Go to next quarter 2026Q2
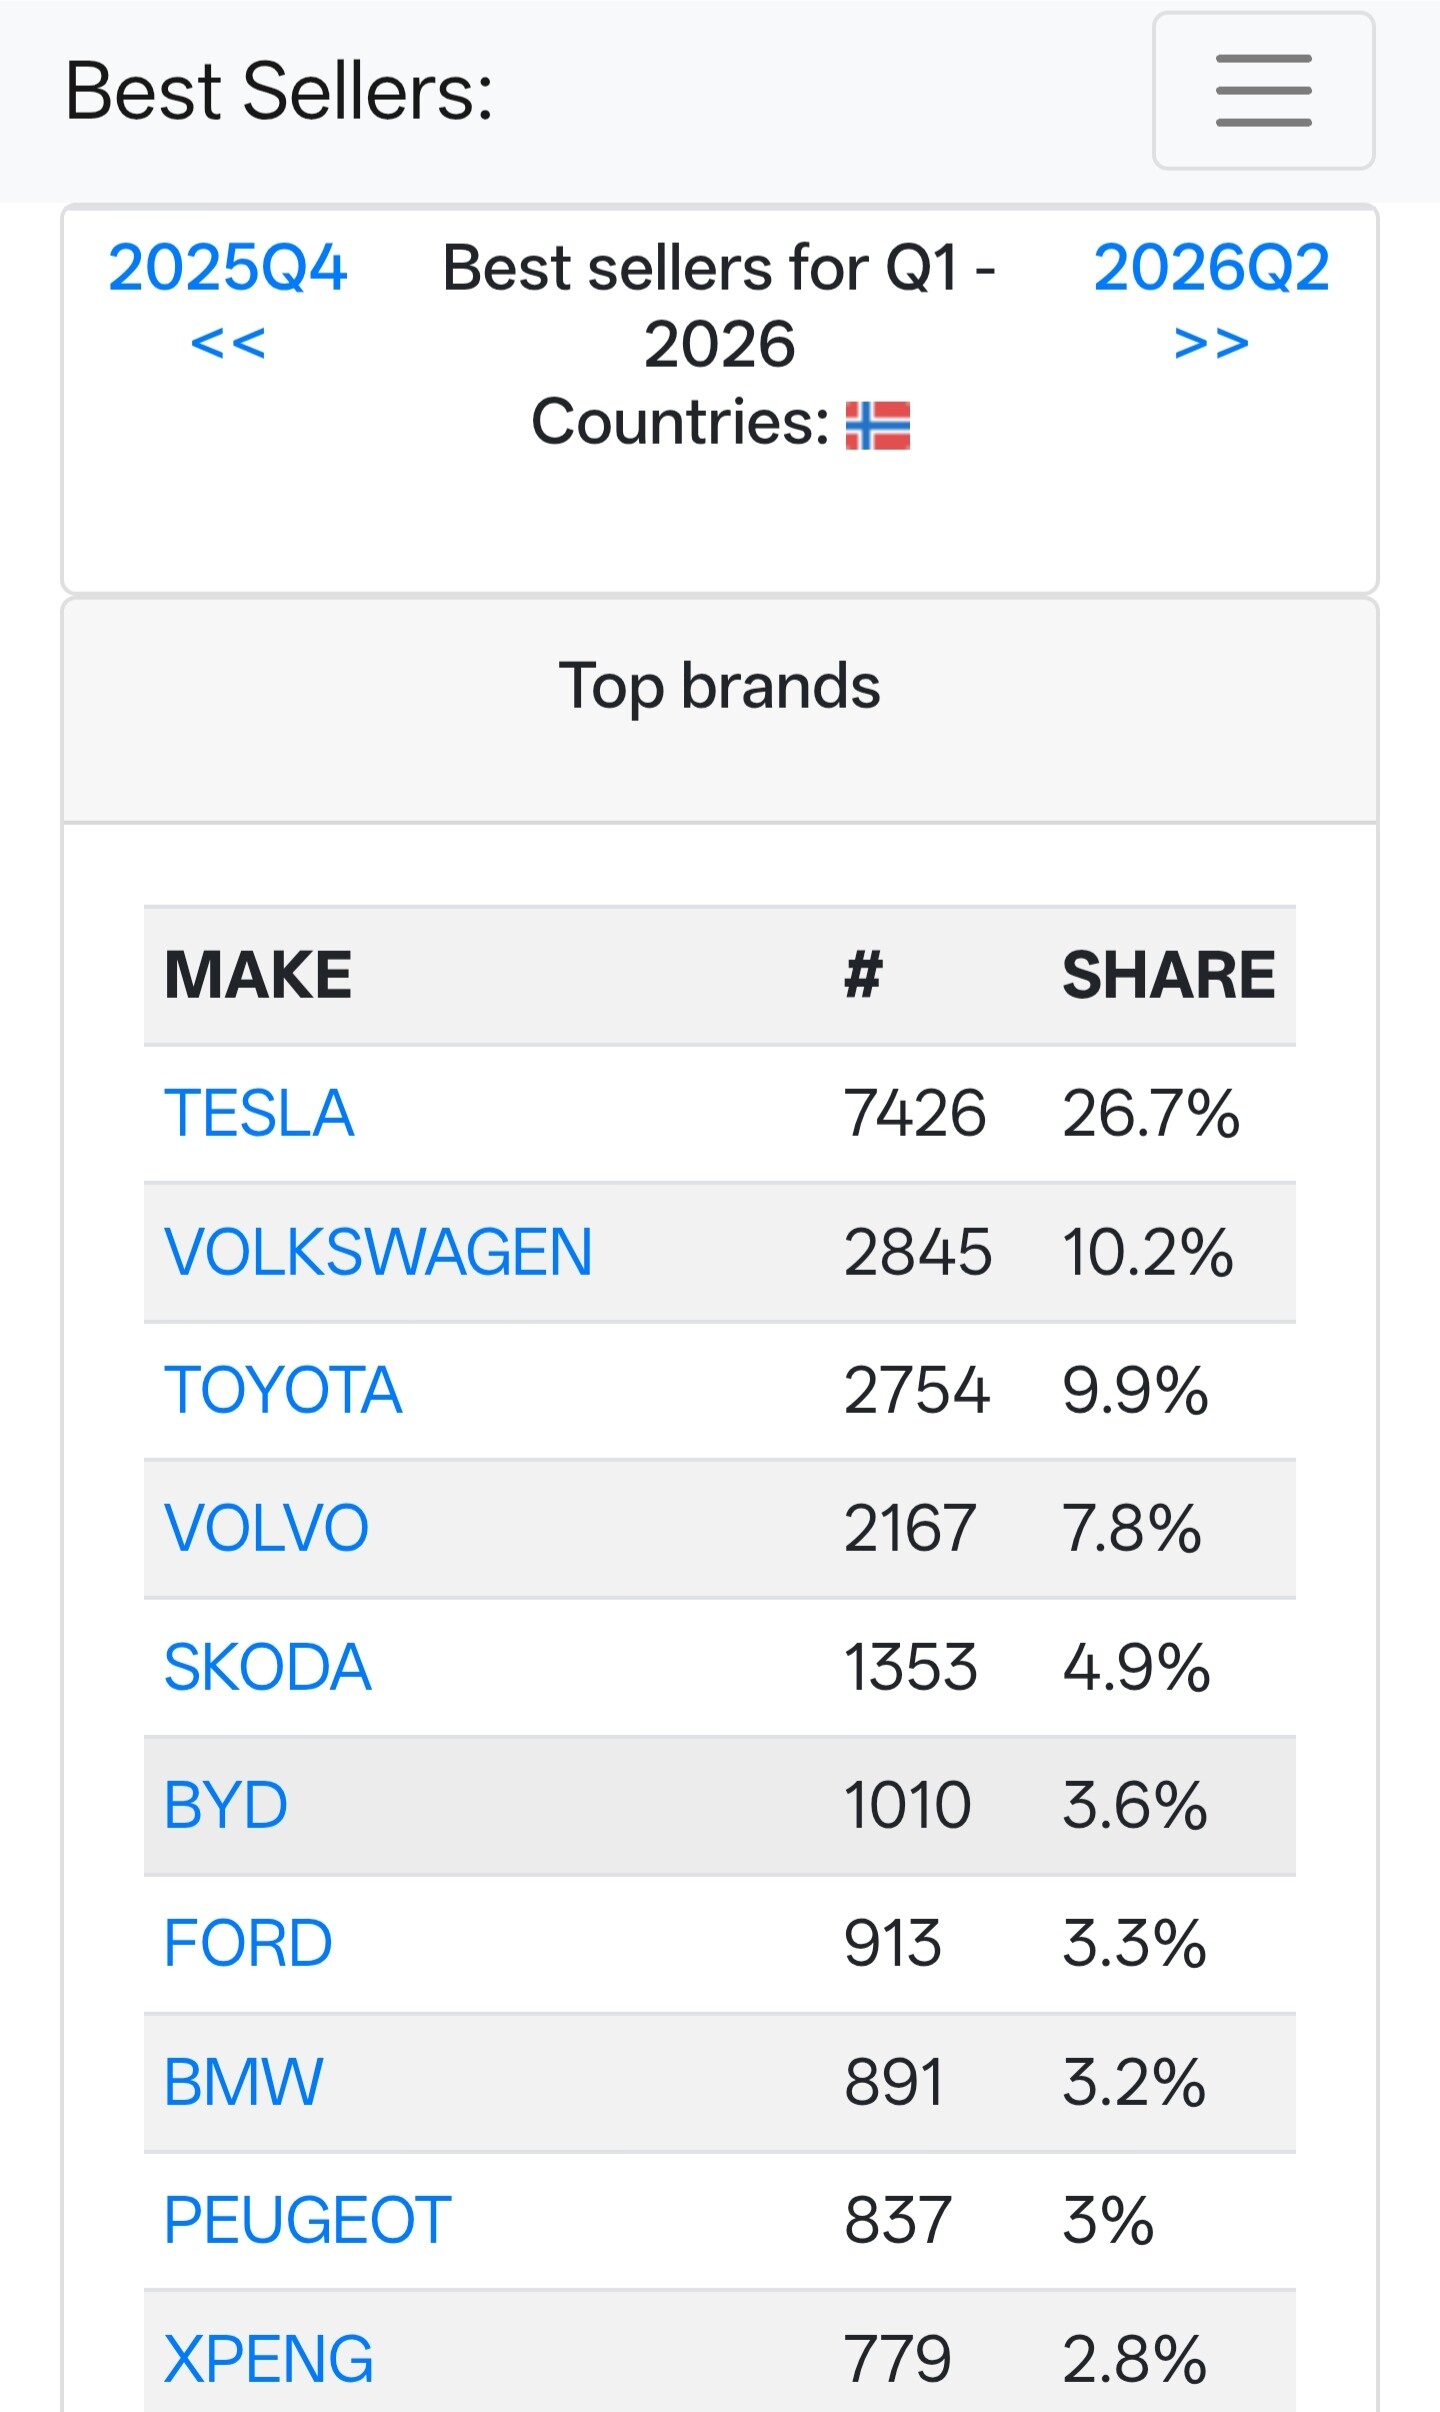The width and height of the screenshot is (1440, 2412). tap(1211, 304)
